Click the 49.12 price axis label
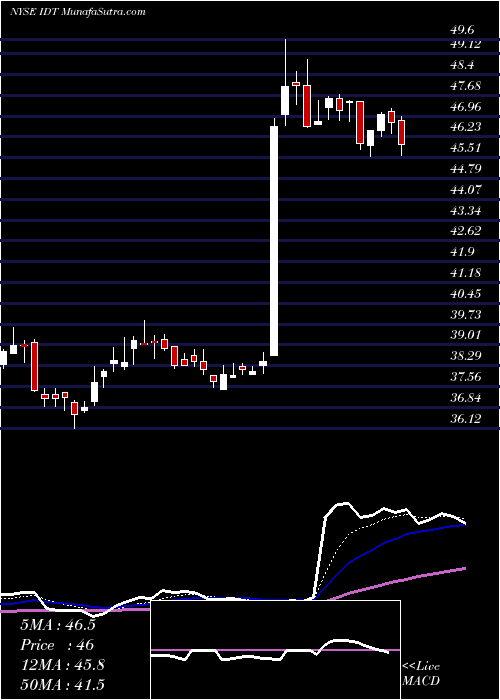 (x=466, y=43)
